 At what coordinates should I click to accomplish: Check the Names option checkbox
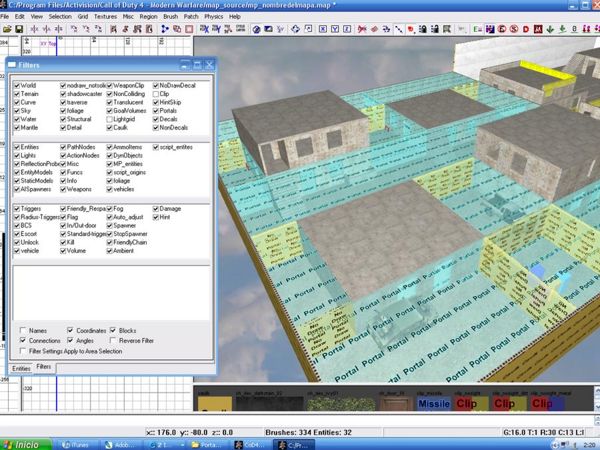tap(23, 330)
